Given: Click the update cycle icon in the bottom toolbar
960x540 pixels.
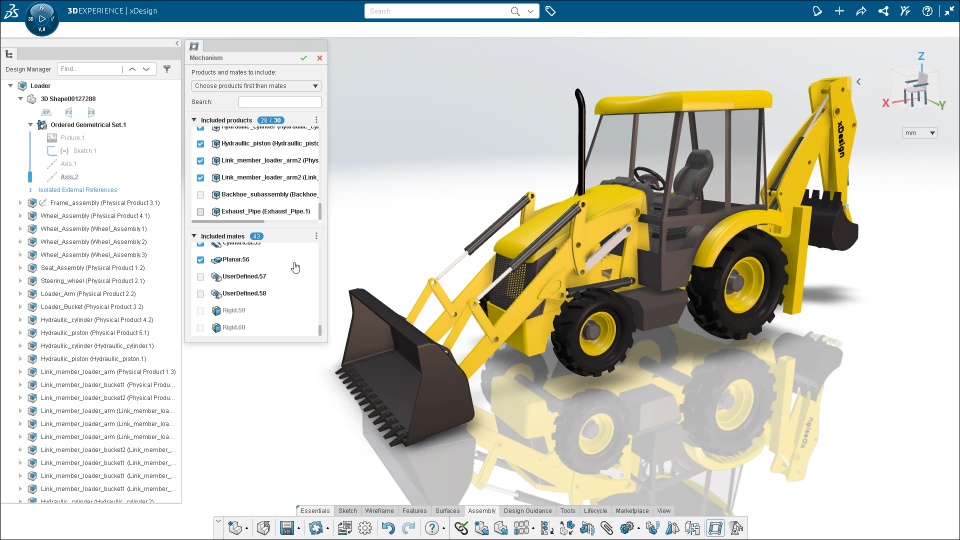Looking at the screenshot, I should click(315, 528).
